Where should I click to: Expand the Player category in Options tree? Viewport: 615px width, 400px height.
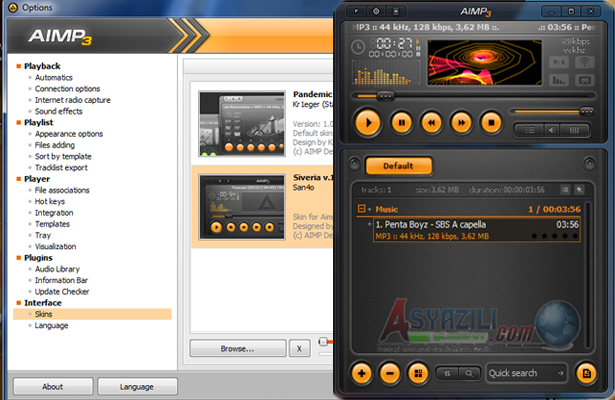point(37,179)
